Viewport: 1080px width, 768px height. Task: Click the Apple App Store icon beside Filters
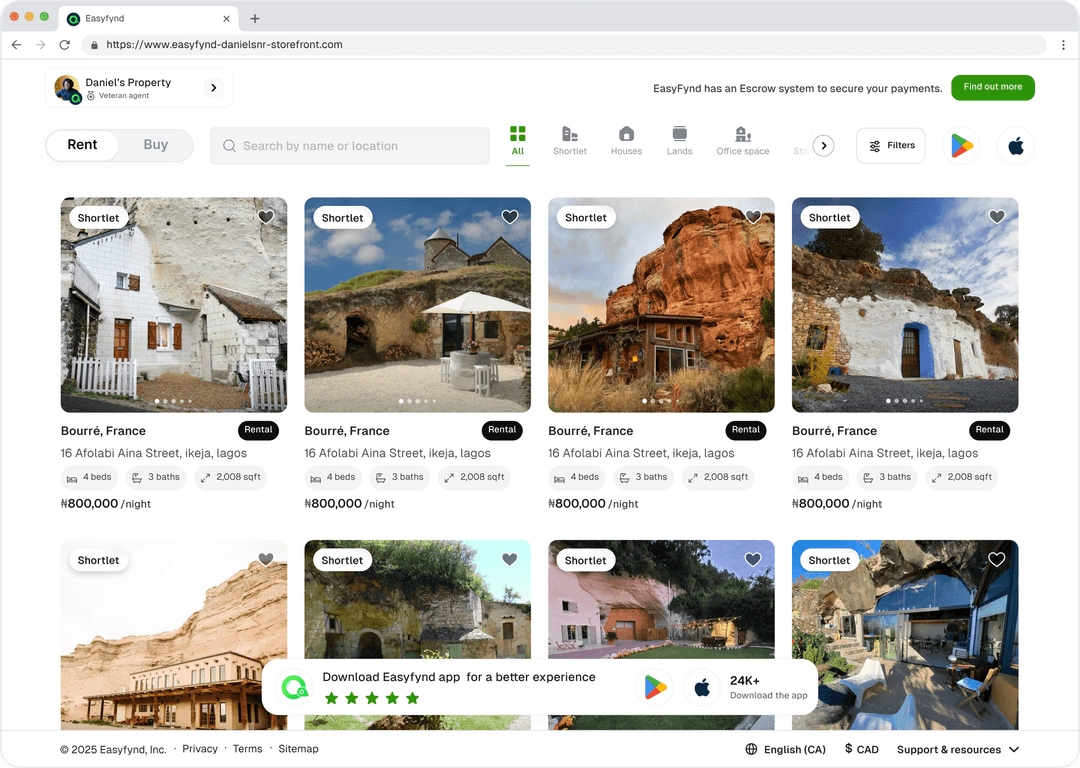(x=1015, y=146)
